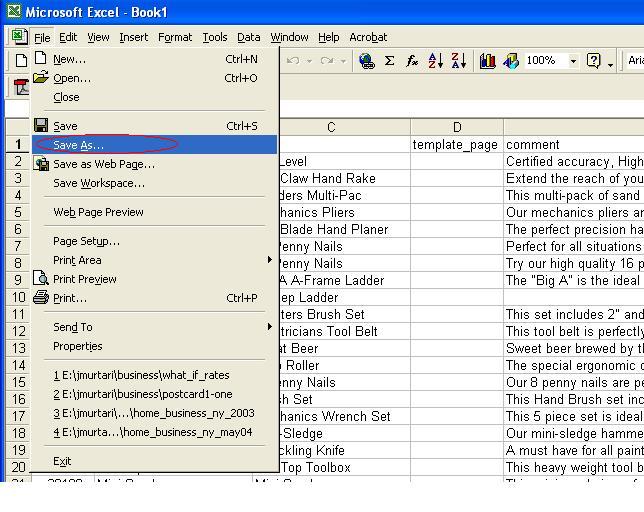Choose Close in the File menu
Viewport: 644px width, 512px height.
(155, 97)
